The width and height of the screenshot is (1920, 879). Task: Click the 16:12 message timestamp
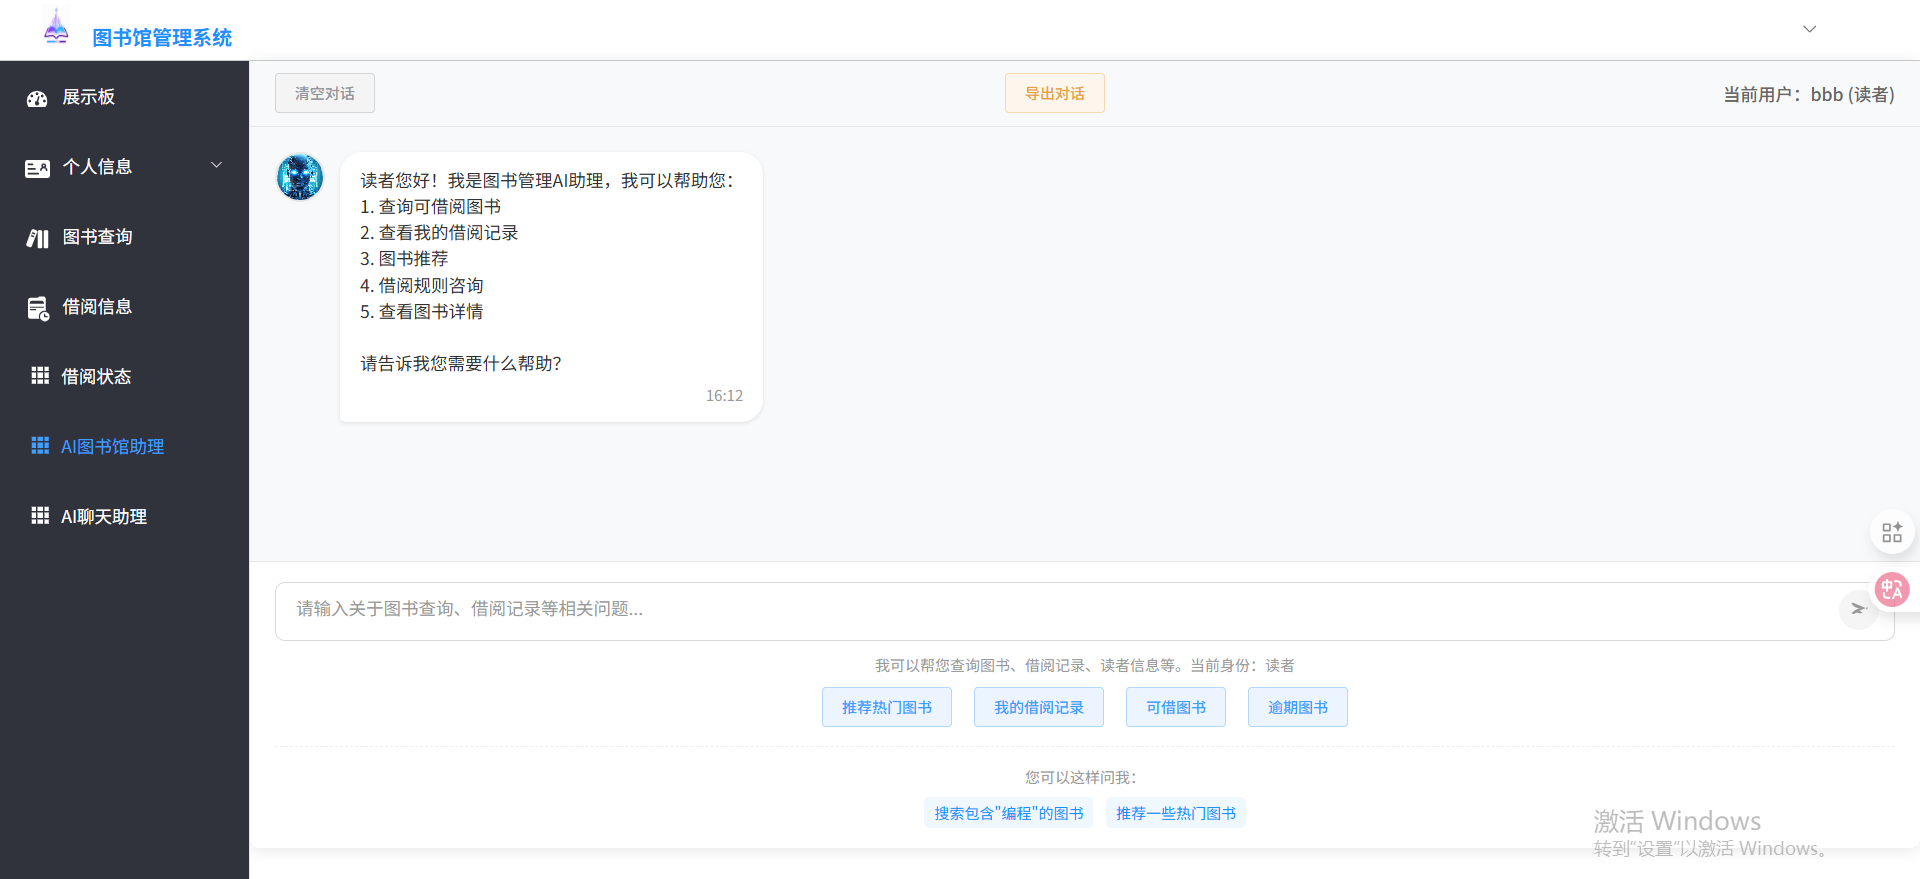point(724,396)
